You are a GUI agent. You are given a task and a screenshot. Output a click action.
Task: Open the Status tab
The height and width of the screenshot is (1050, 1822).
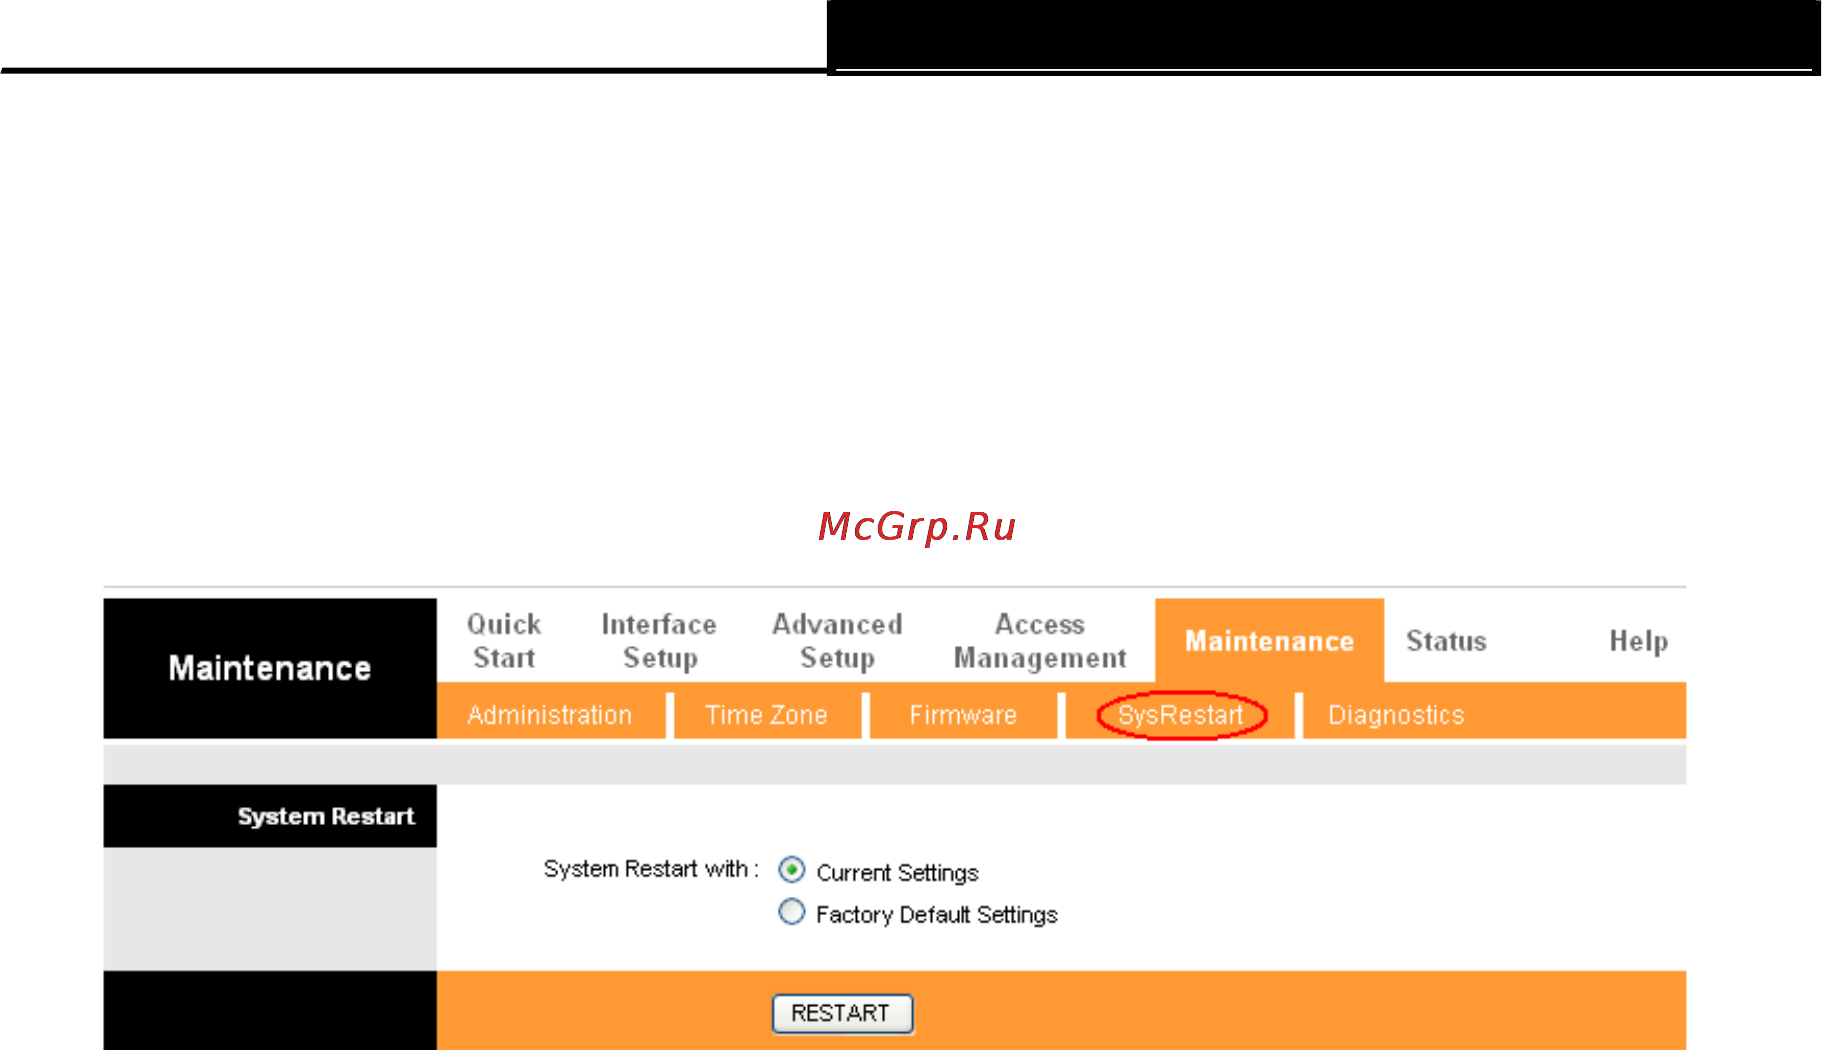click(x=1446, y=641)
